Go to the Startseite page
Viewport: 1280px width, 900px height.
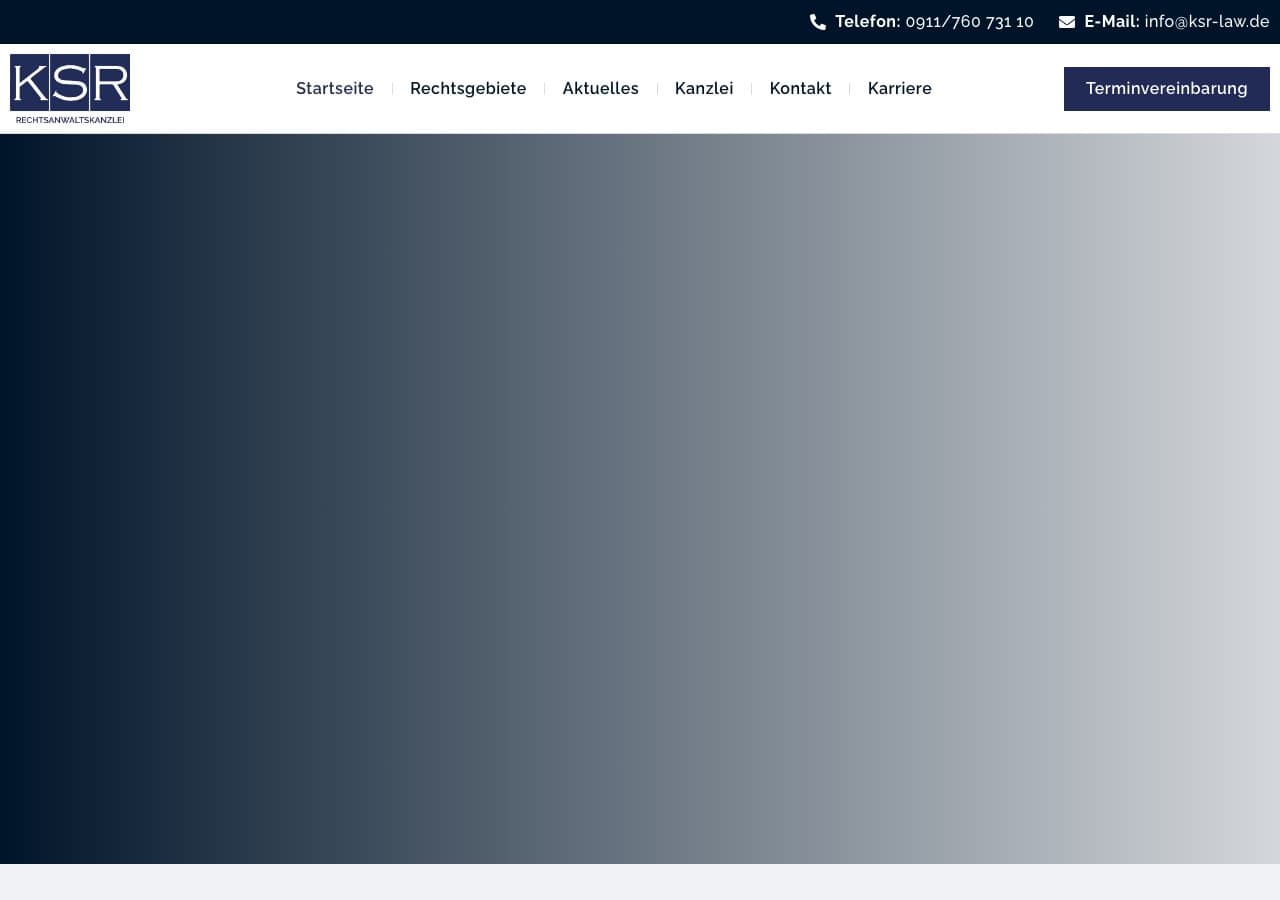(x=334, y=89)
